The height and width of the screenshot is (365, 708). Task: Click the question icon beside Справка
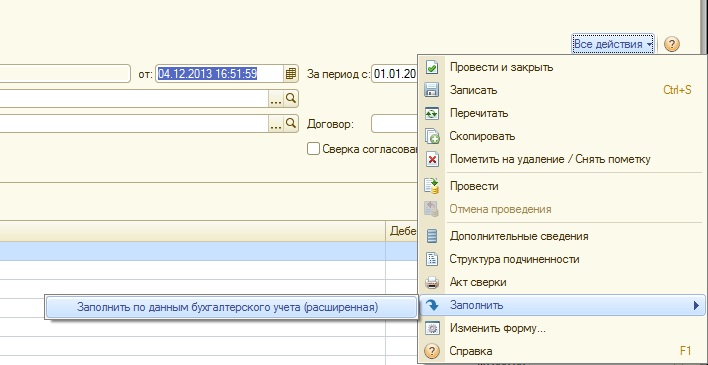coord(432,351)
